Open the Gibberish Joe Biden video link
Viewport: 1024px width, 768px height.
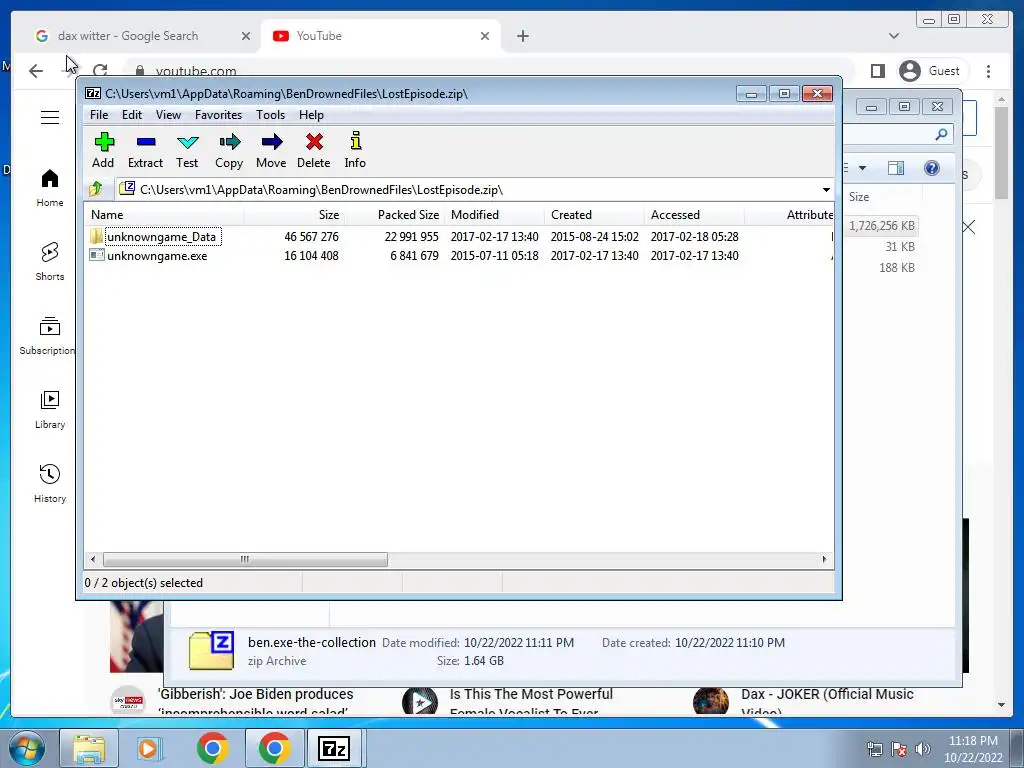point(255,701)
